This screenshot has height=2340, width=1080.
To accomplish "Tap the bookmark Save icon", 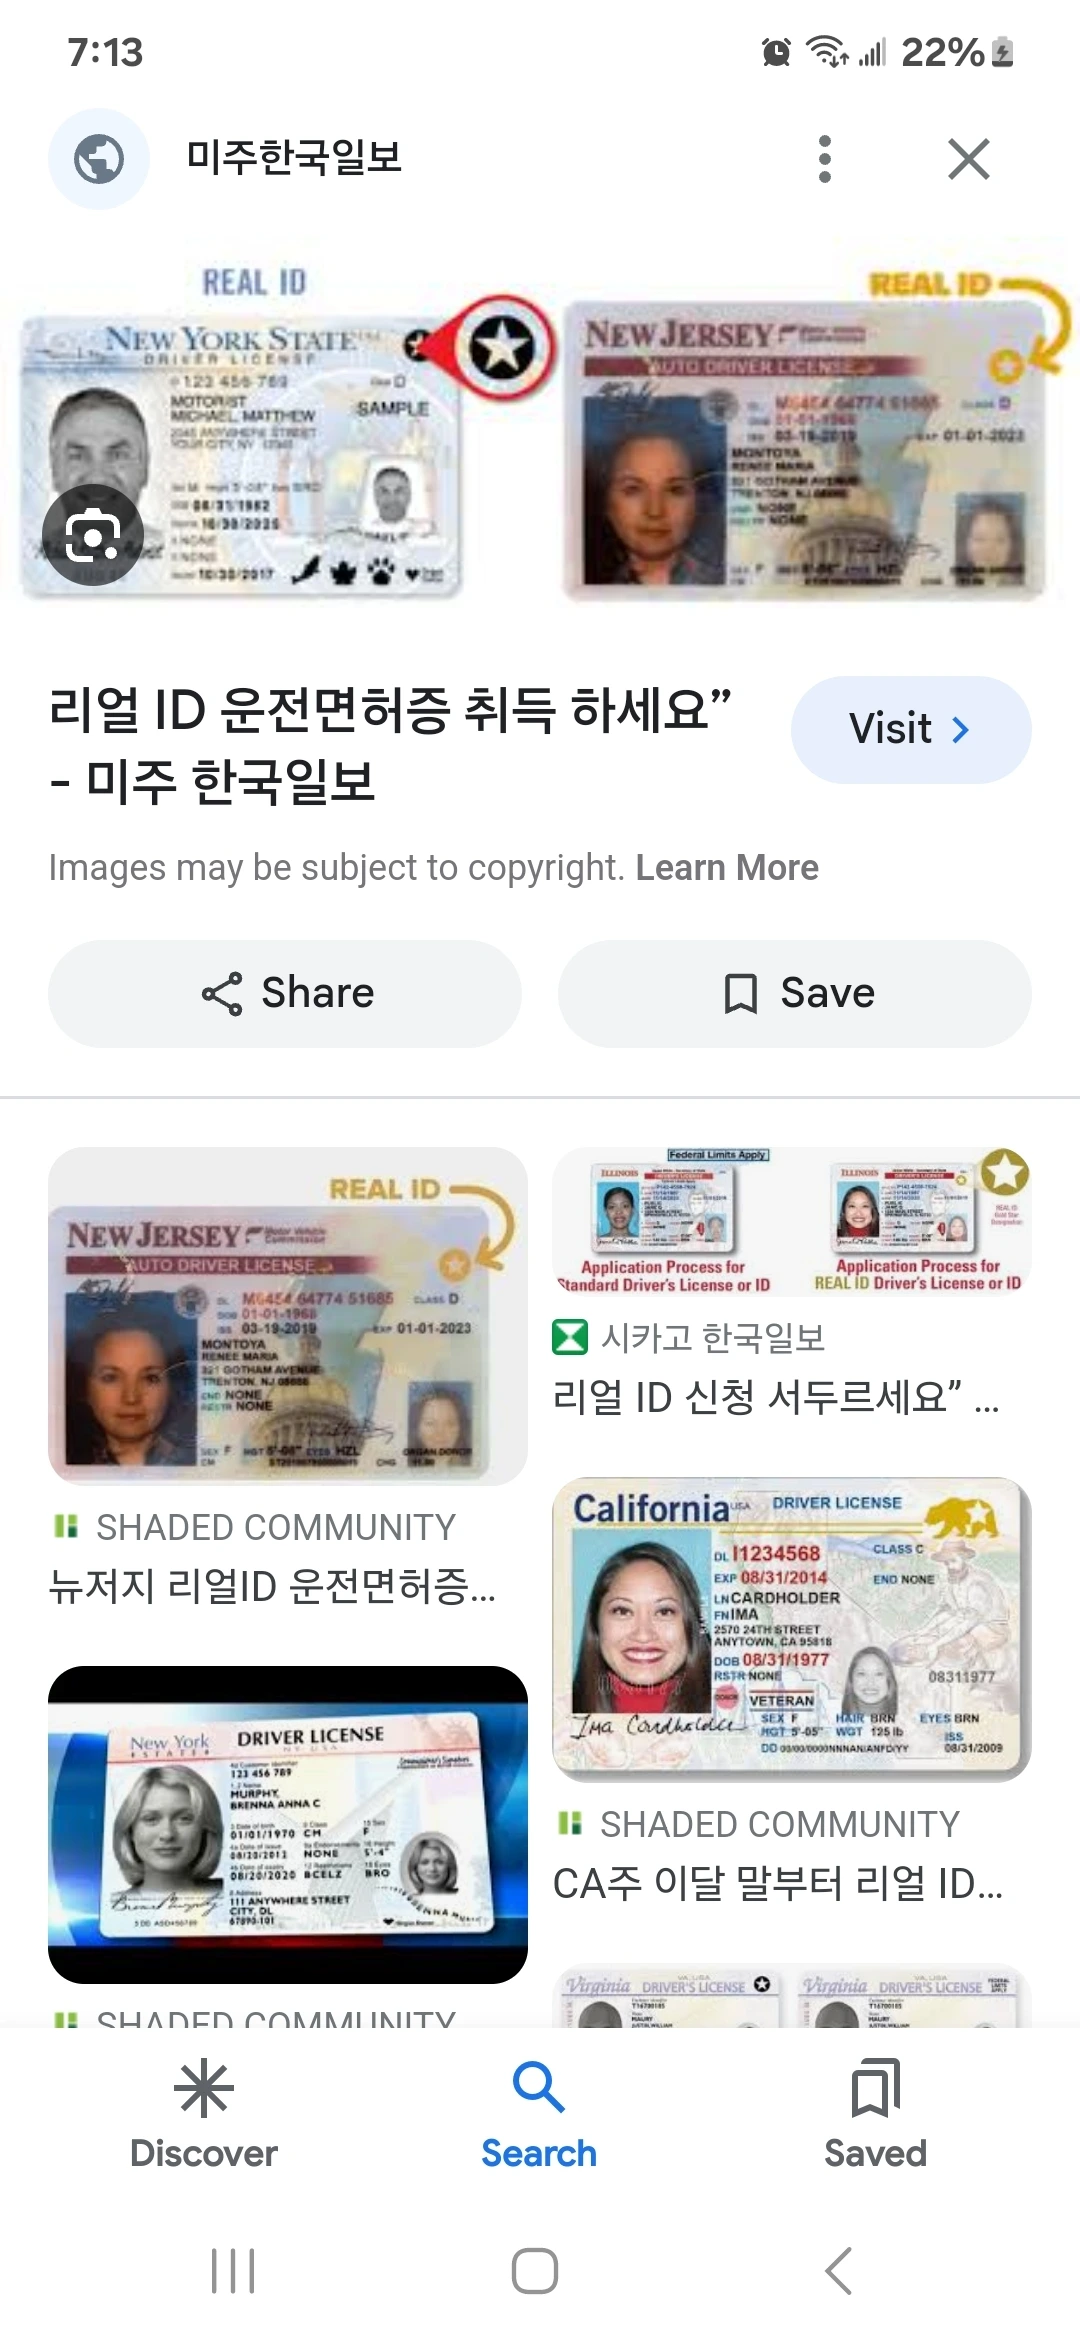I will point(740,993).
